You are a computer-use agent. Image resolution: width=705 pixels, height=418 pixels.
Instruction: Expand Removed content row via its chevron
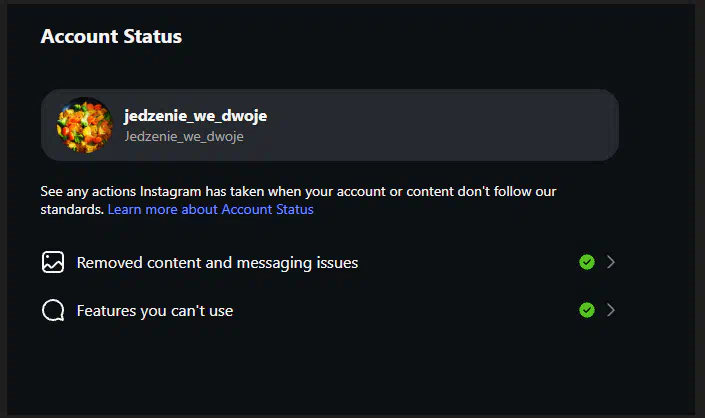[611, 263]
